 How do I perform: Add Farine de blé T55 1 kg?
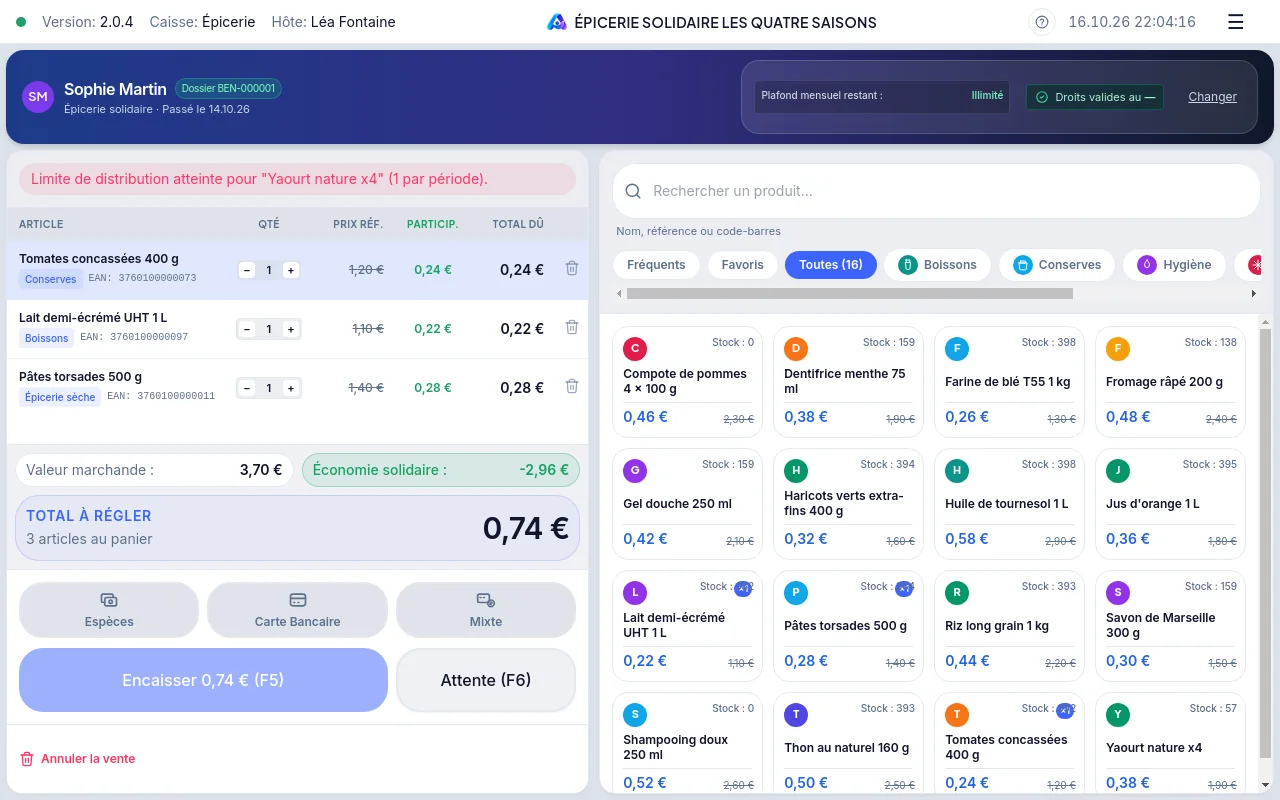tap(1009, 382)
